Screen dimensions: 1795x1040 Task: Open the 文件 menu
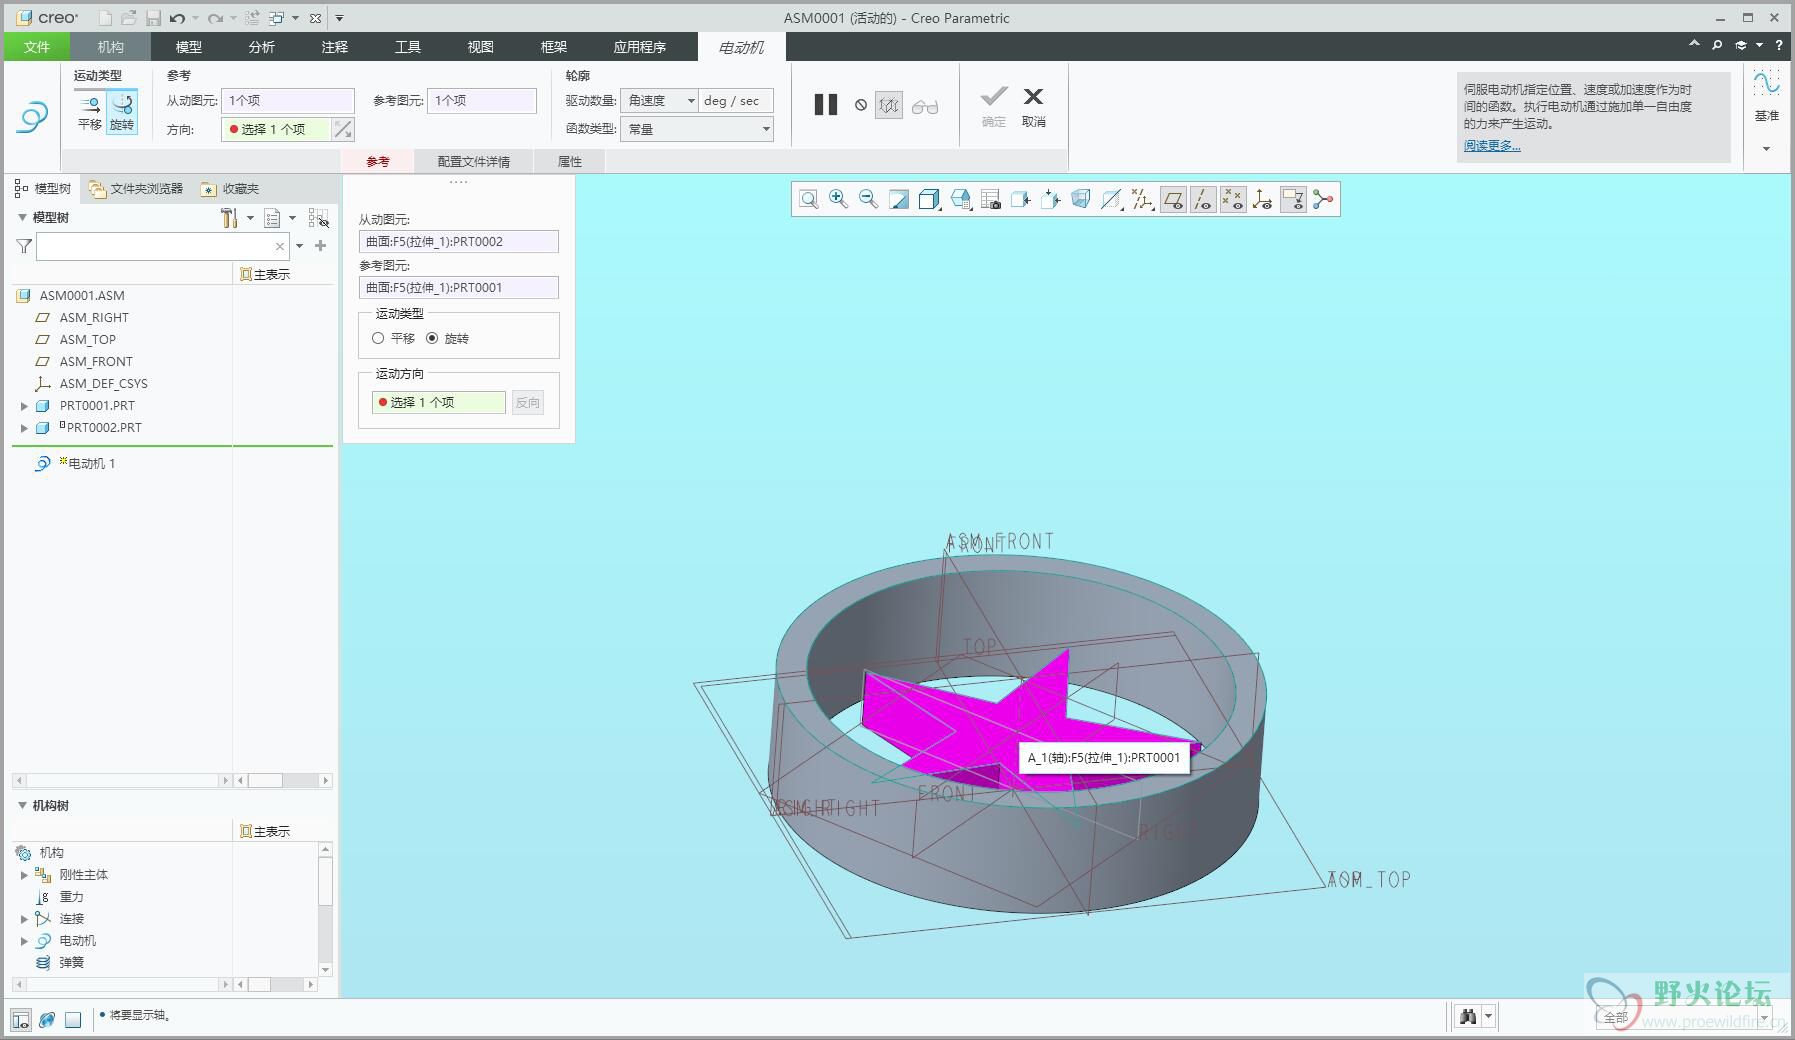37,47
